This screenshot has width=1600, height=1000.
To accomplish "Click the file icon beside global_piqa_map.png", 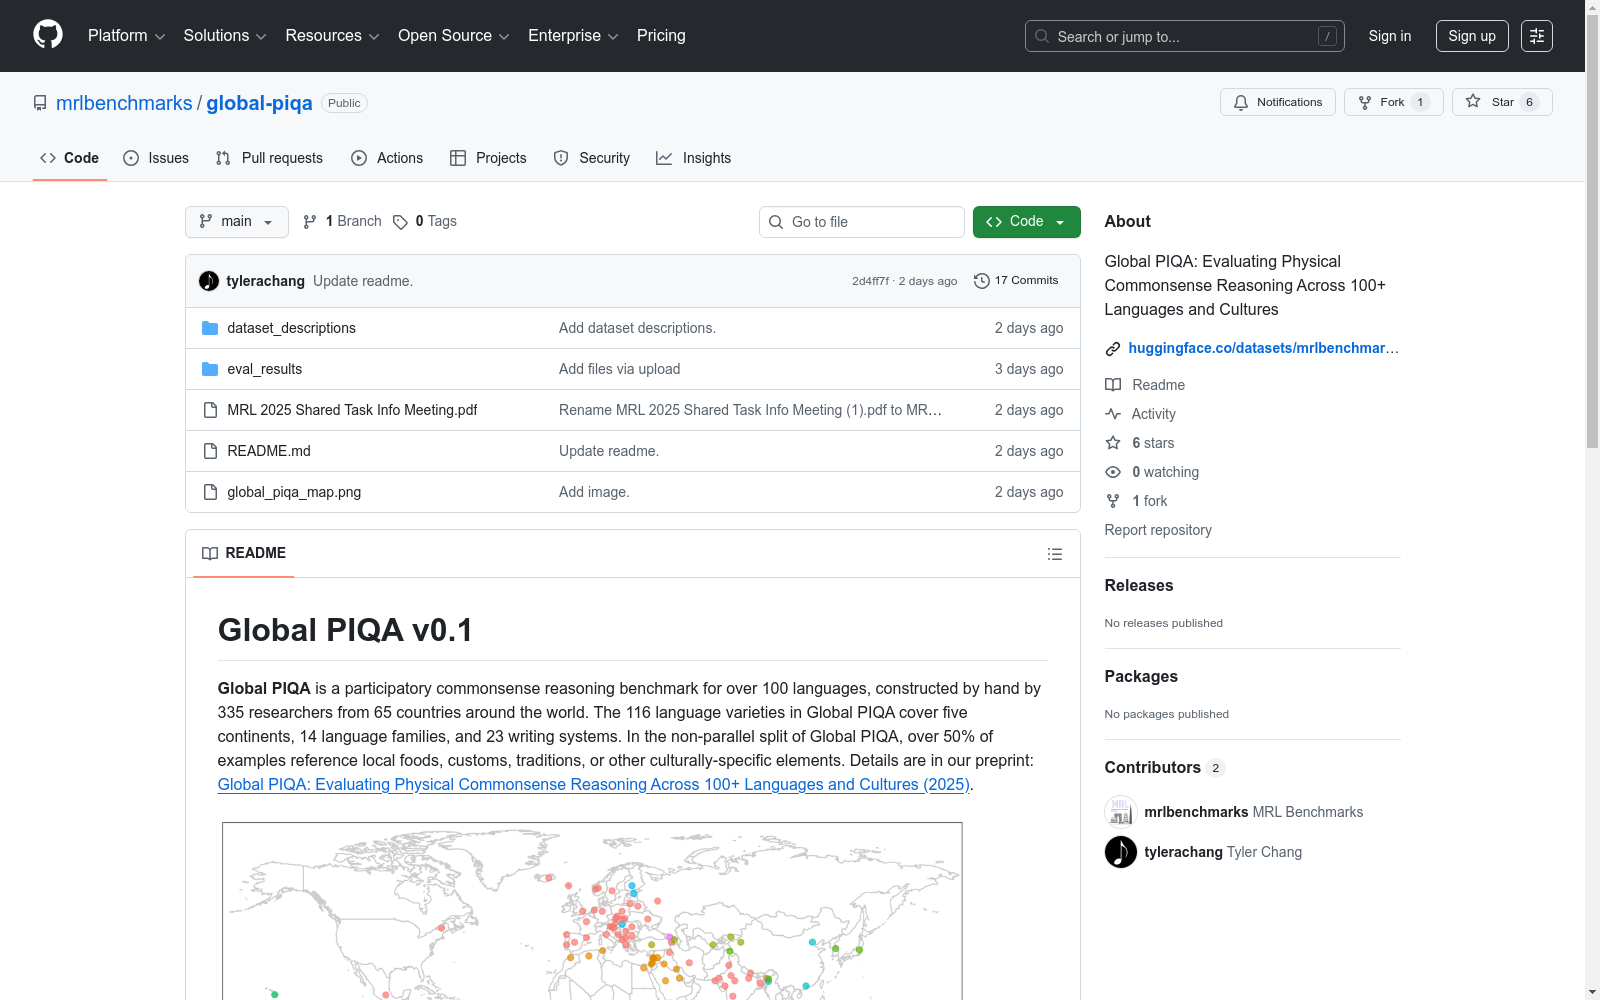I will 210,492.
